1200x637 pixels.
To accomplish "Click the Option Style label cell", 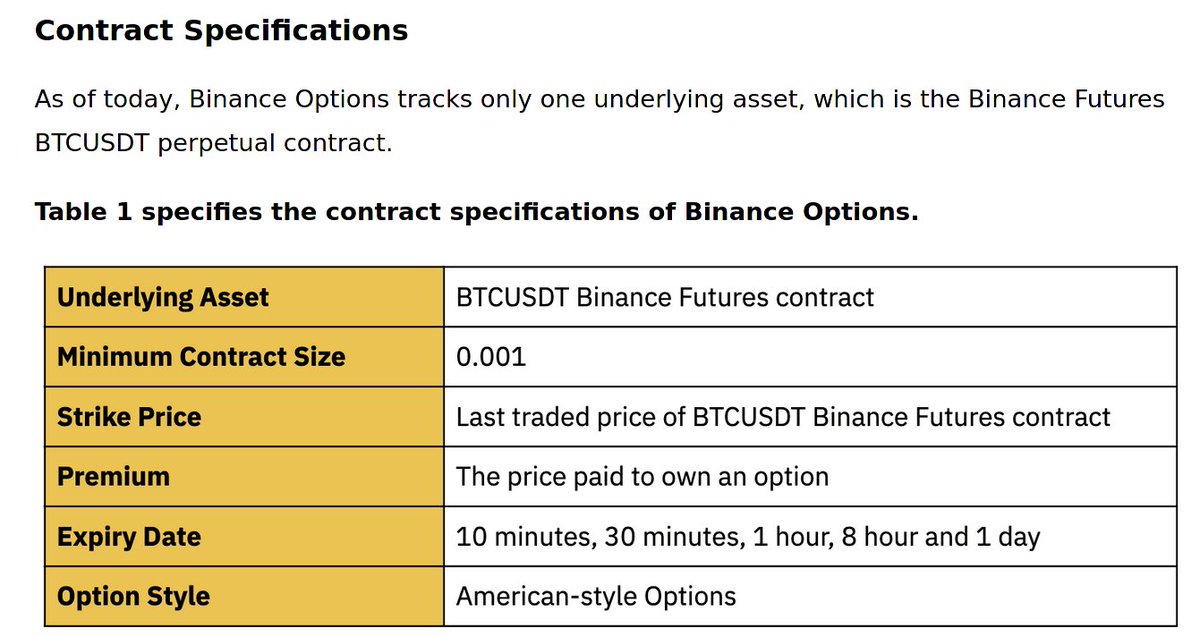I will (244, 597).
